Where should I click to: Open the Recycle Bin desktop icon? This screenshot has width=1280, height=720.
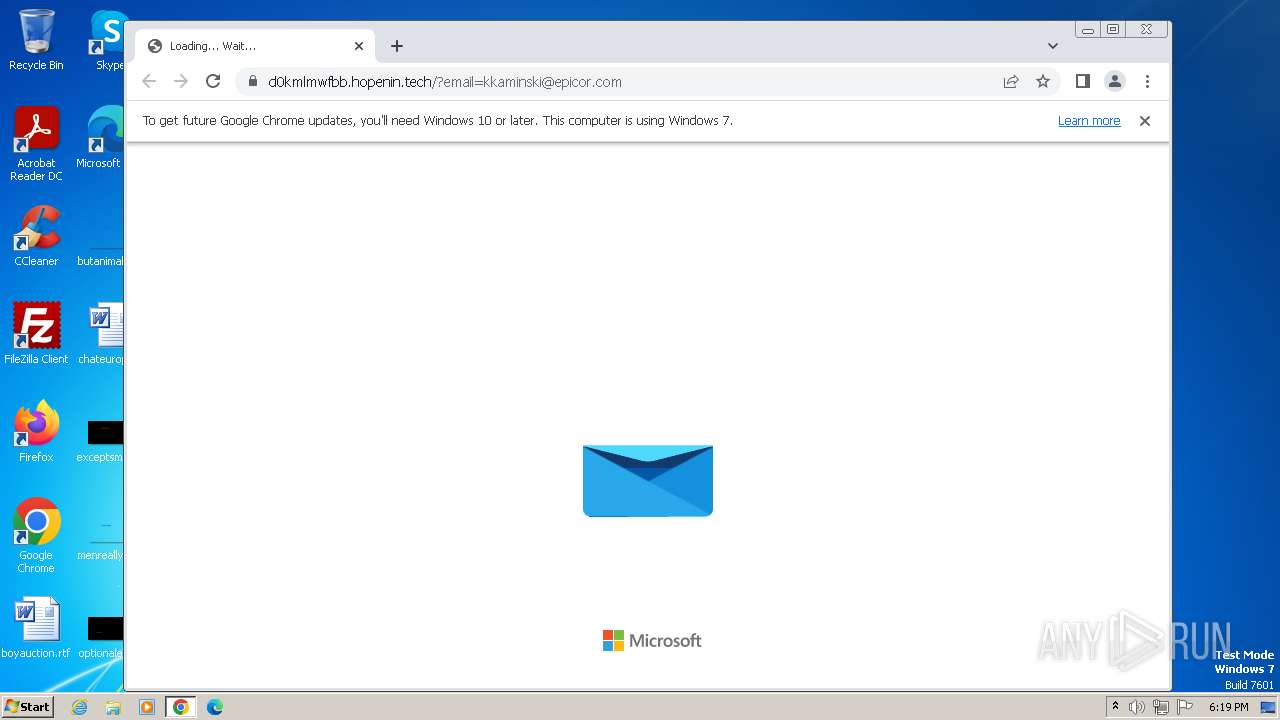(x=36, y=40)
